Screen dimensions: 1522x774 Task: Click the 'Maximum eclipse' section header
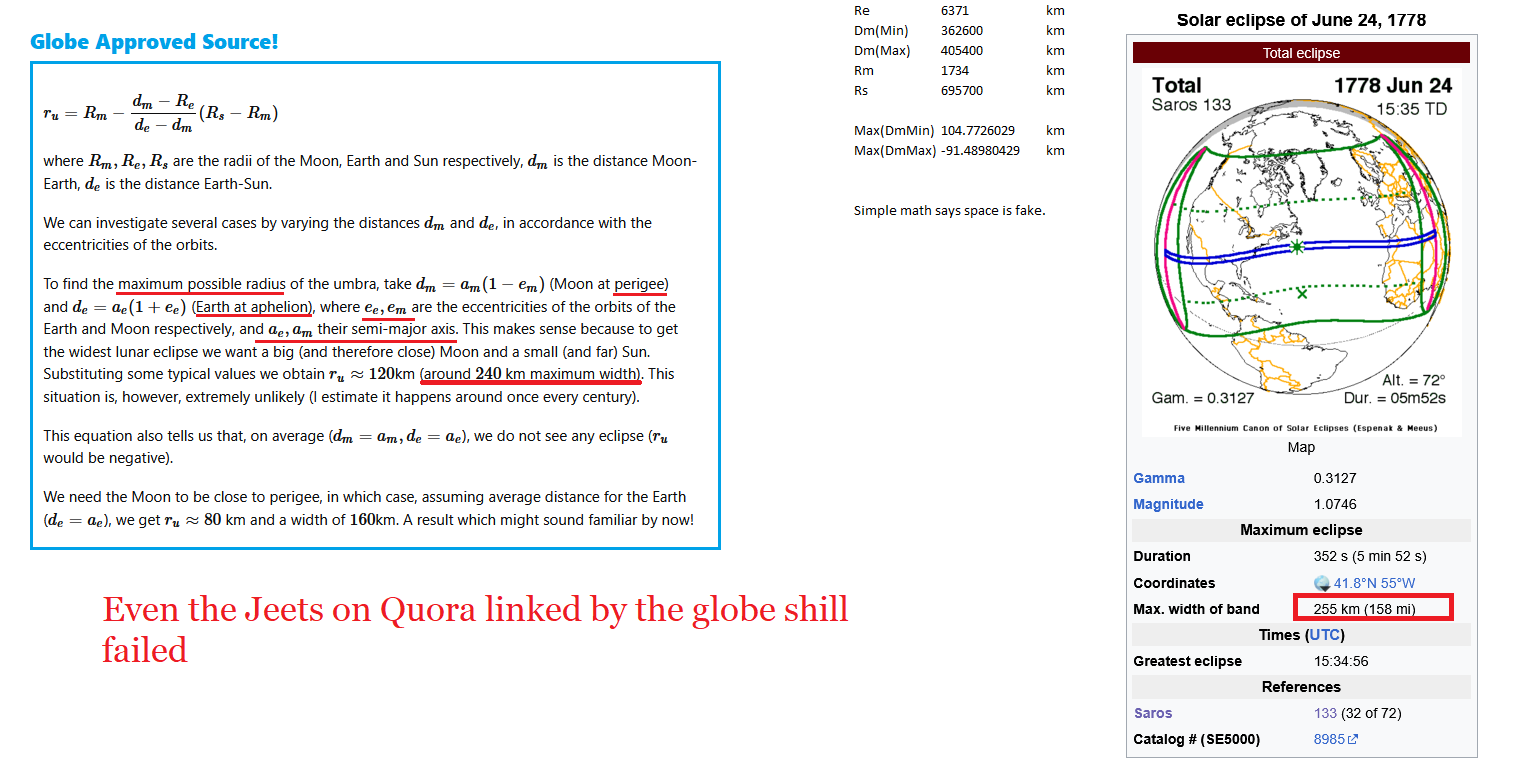[x=1301, y=530]
